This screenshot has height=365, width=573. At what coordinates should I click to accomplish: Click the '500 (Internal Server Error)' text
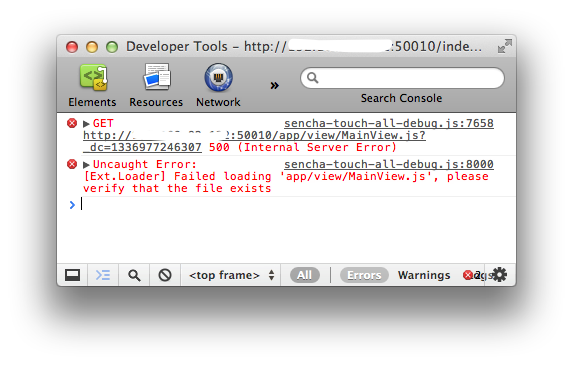coord(303,147)
